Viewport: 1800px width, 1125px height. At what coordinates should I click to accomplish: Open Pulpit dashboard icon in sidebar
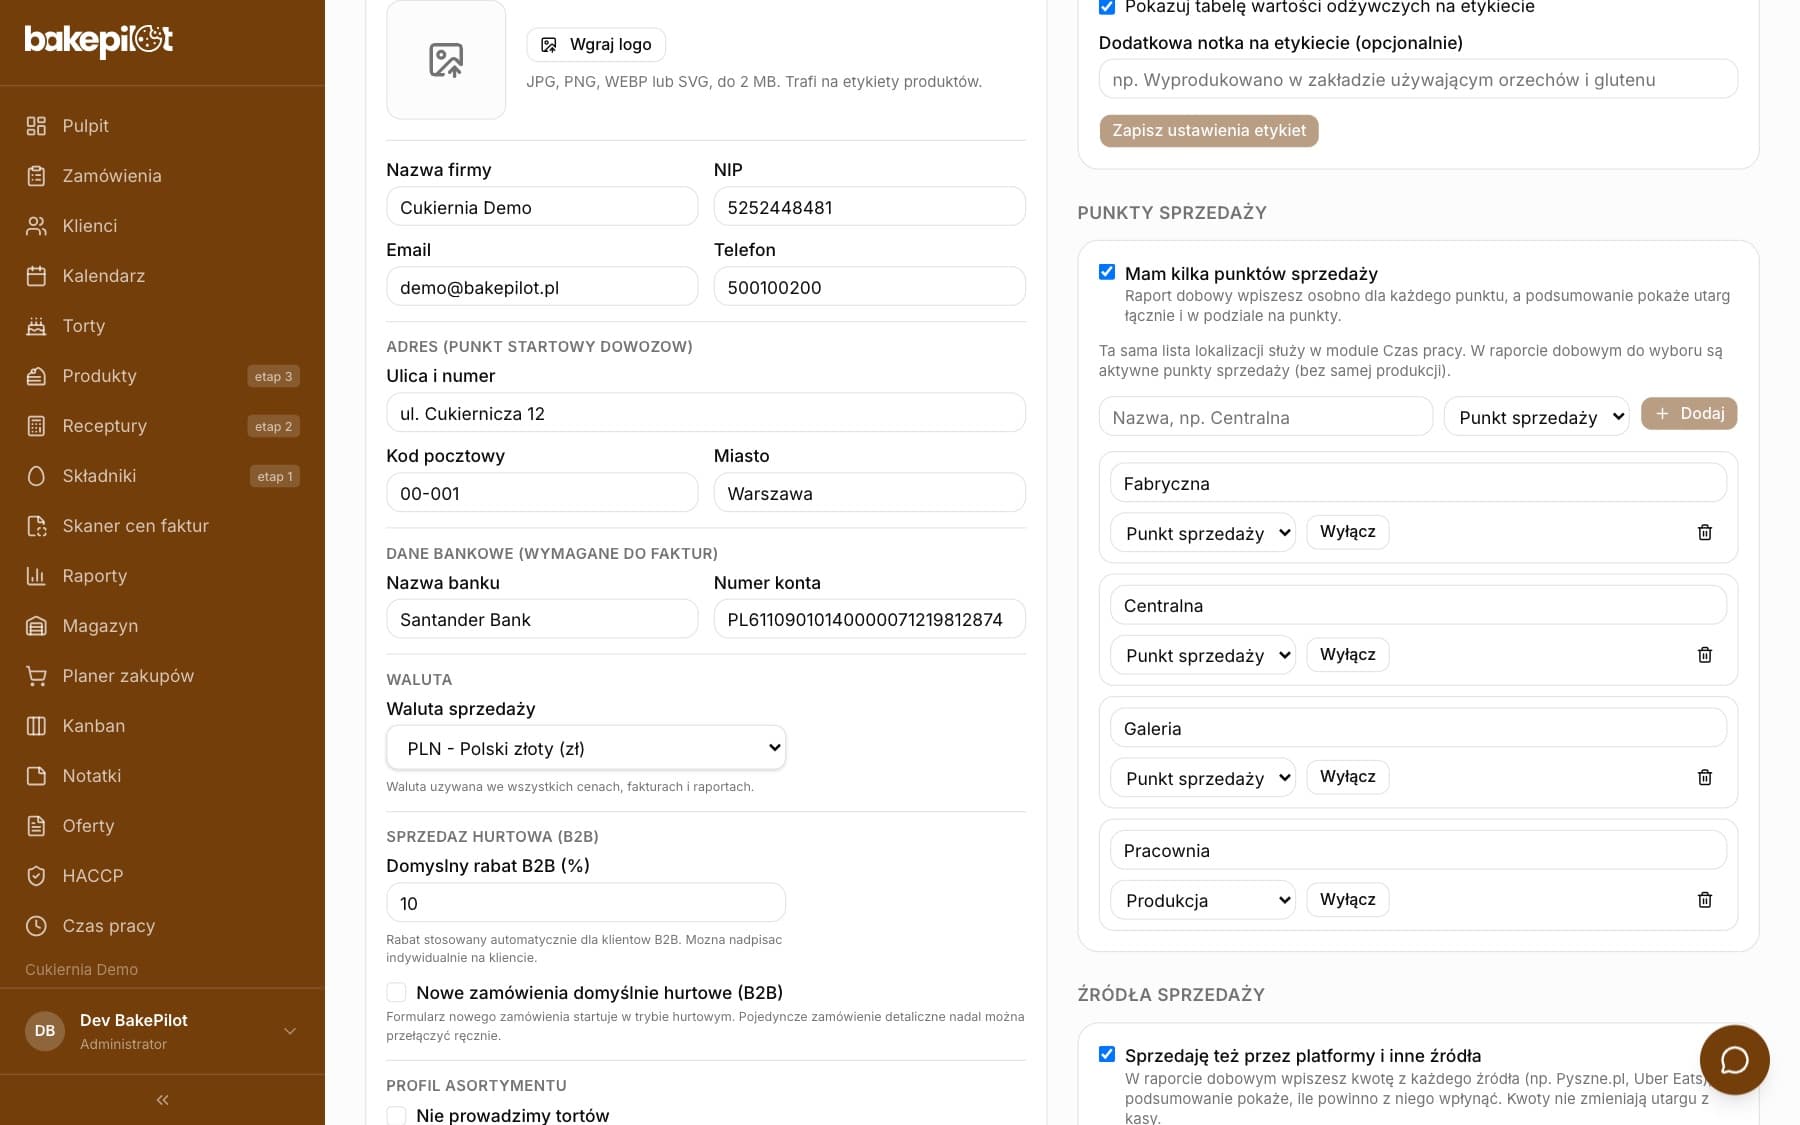click(x=36, y=126)
